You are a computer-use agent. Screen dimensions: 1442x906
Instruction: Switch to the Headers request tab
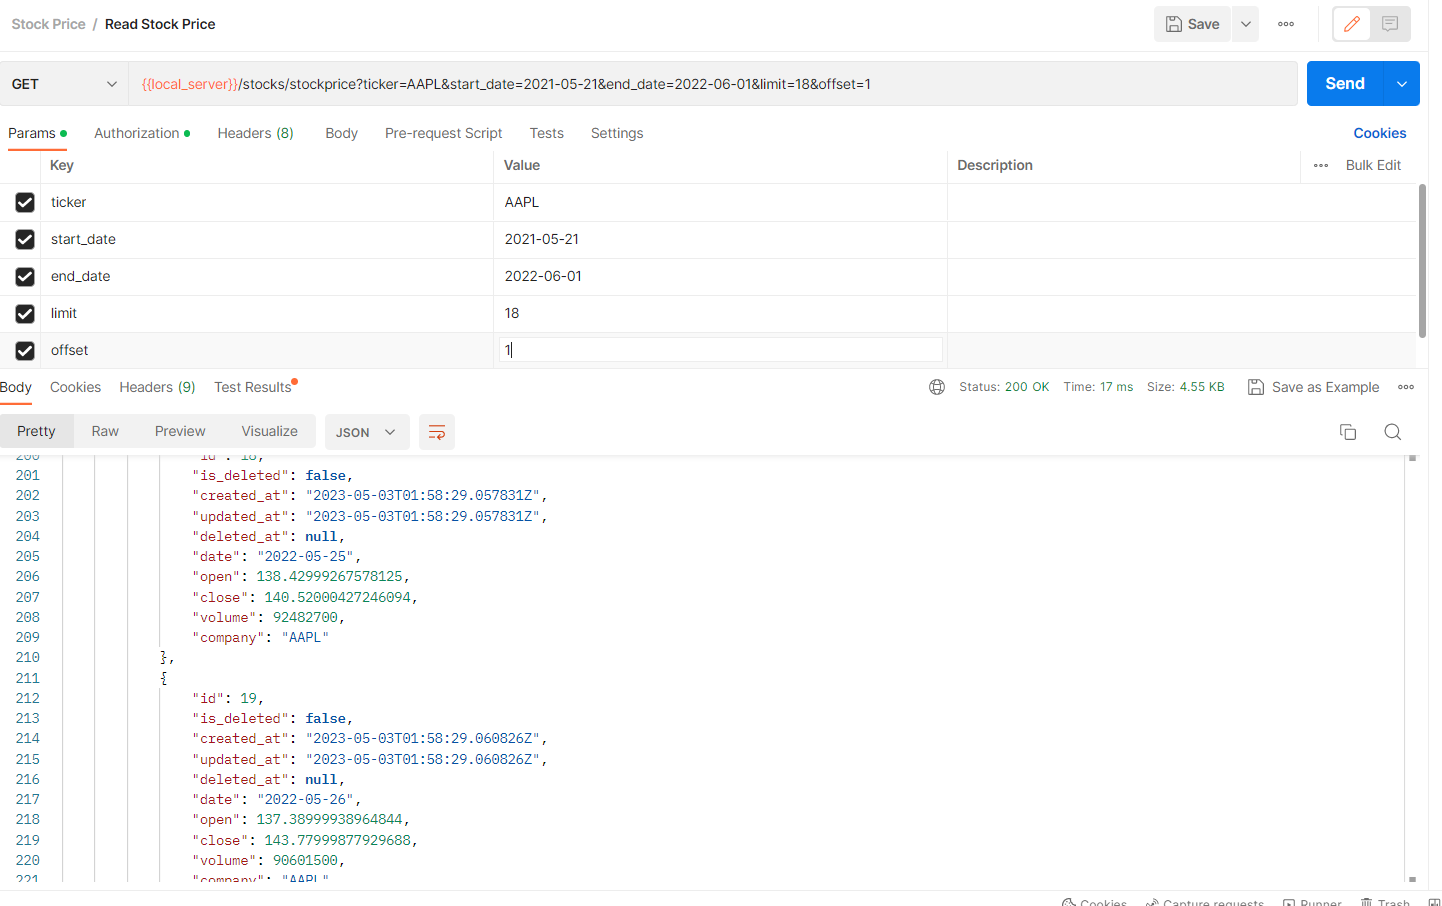click(x=254, y=133)
